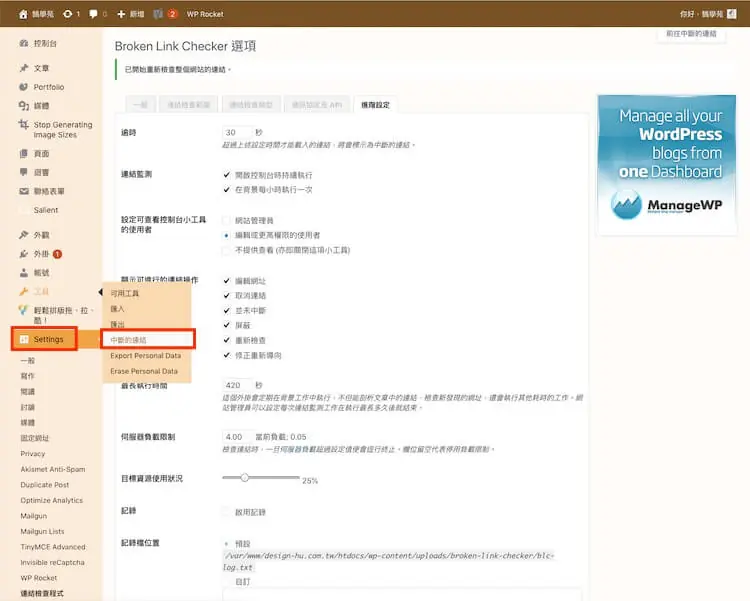Choose 可用工具 in the flyout menu
This screenshot has height=601, width=750.
(124, 293)
